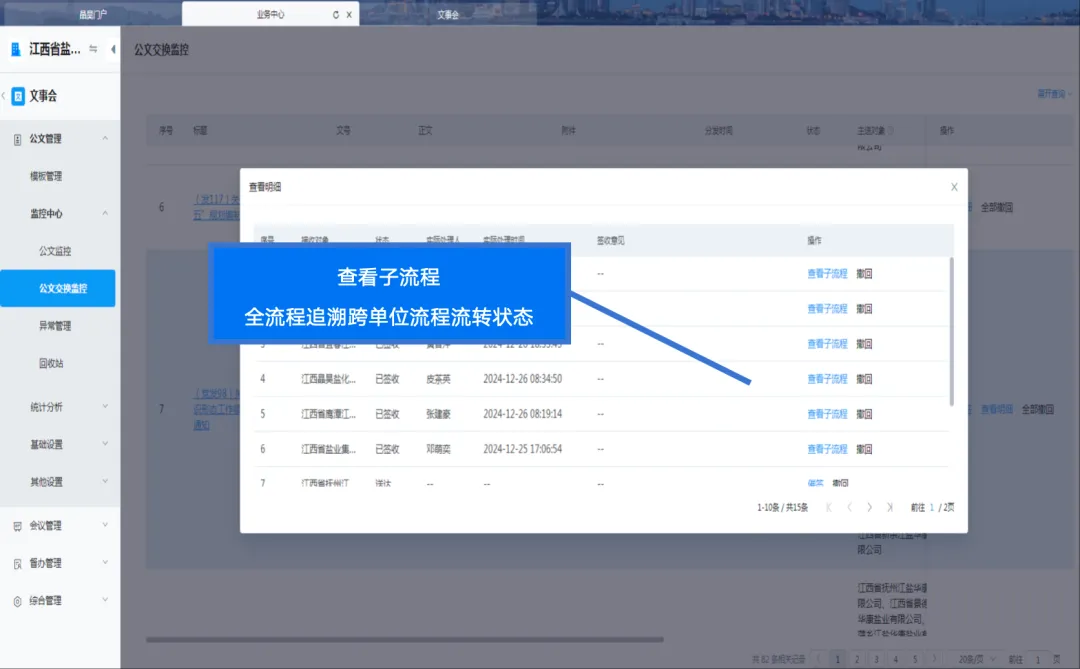Go to next page in dialog pagination
The height and width of the screenshot is (669, 1080).
(869, 508)
